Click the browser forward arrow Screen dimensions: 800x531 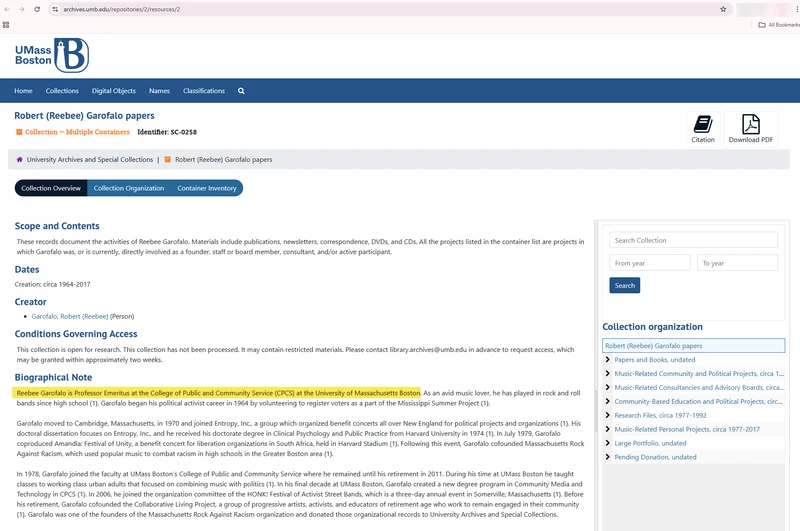[x=21, y=9]
